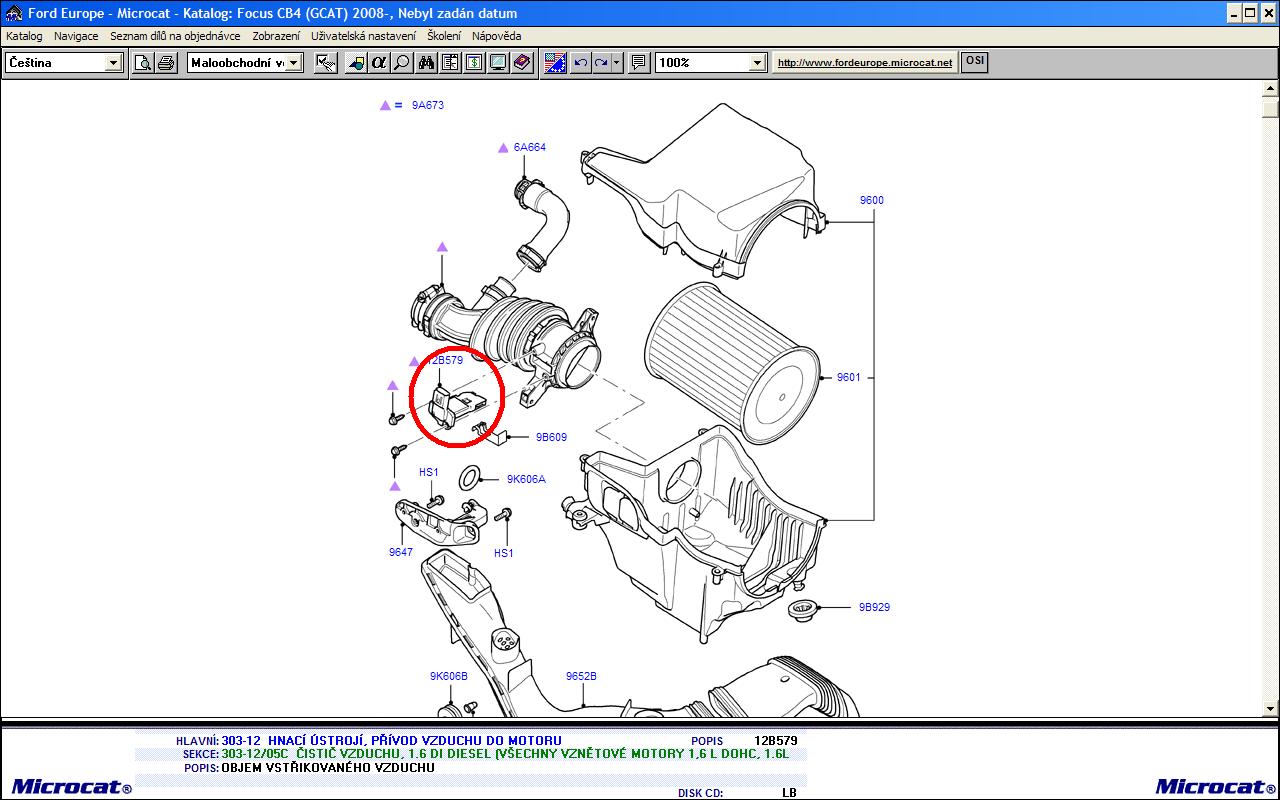Click the speech bubble notes icon
This screenshot has width=1280, height=800.
point(640,63)
